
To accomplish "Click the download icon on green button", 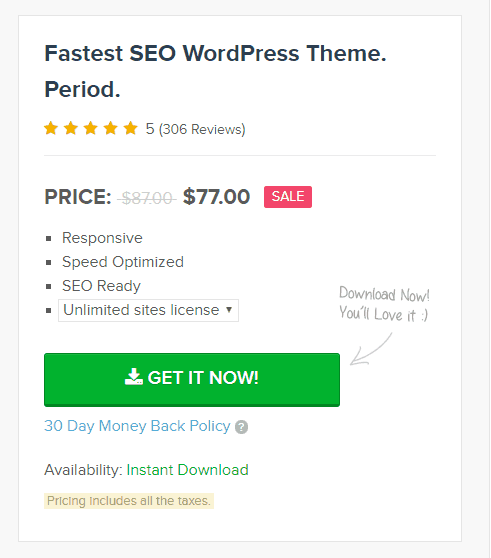I will [134, 377].
